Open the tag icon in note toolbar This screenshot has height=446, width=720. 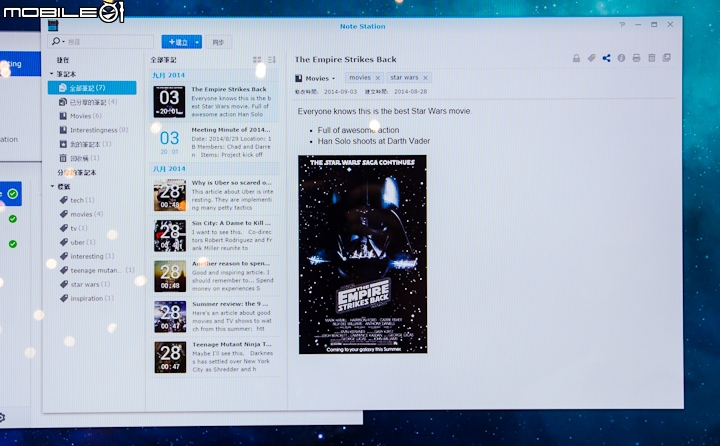[x=591, y=58]
